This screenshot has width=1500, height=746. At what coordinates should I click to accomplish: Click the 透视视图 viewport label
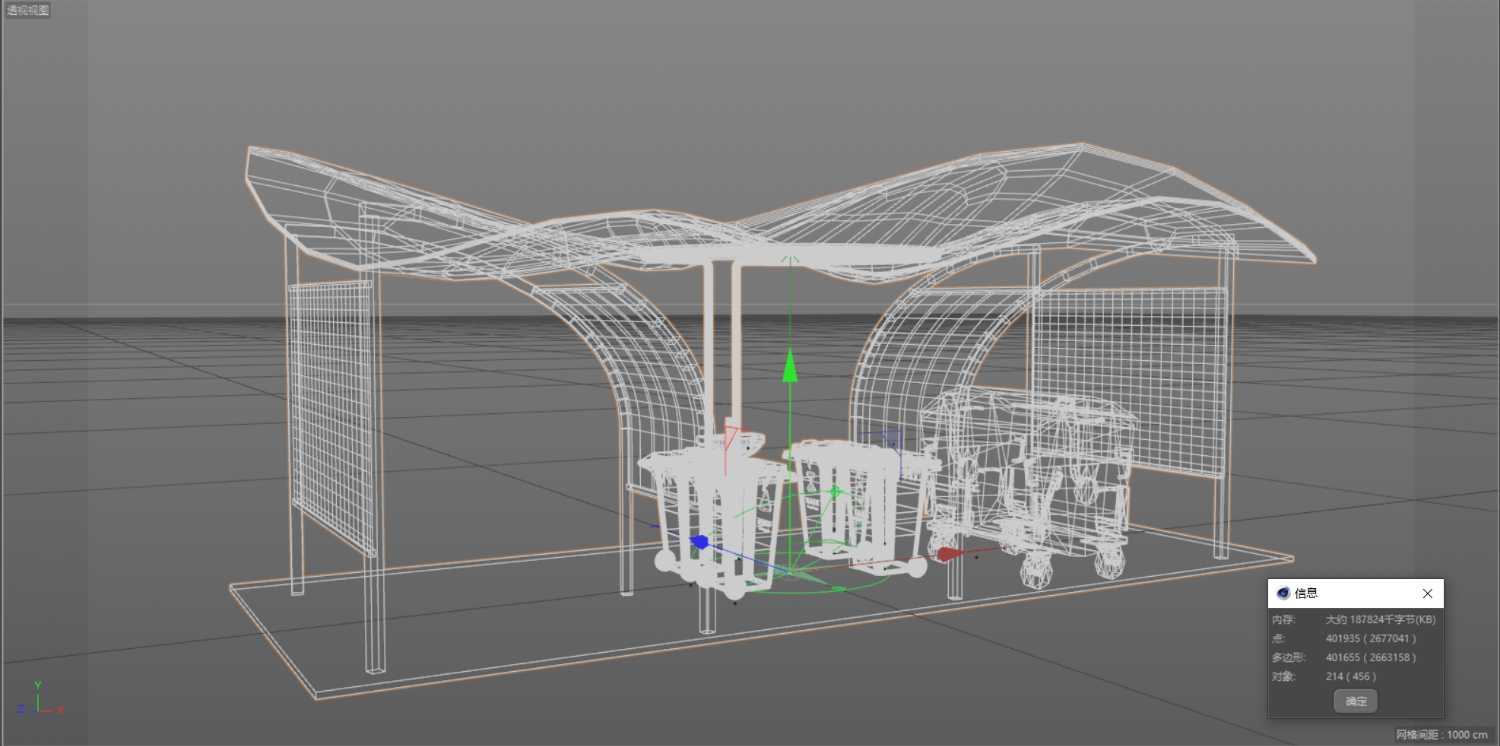click(x=27, y=10)
